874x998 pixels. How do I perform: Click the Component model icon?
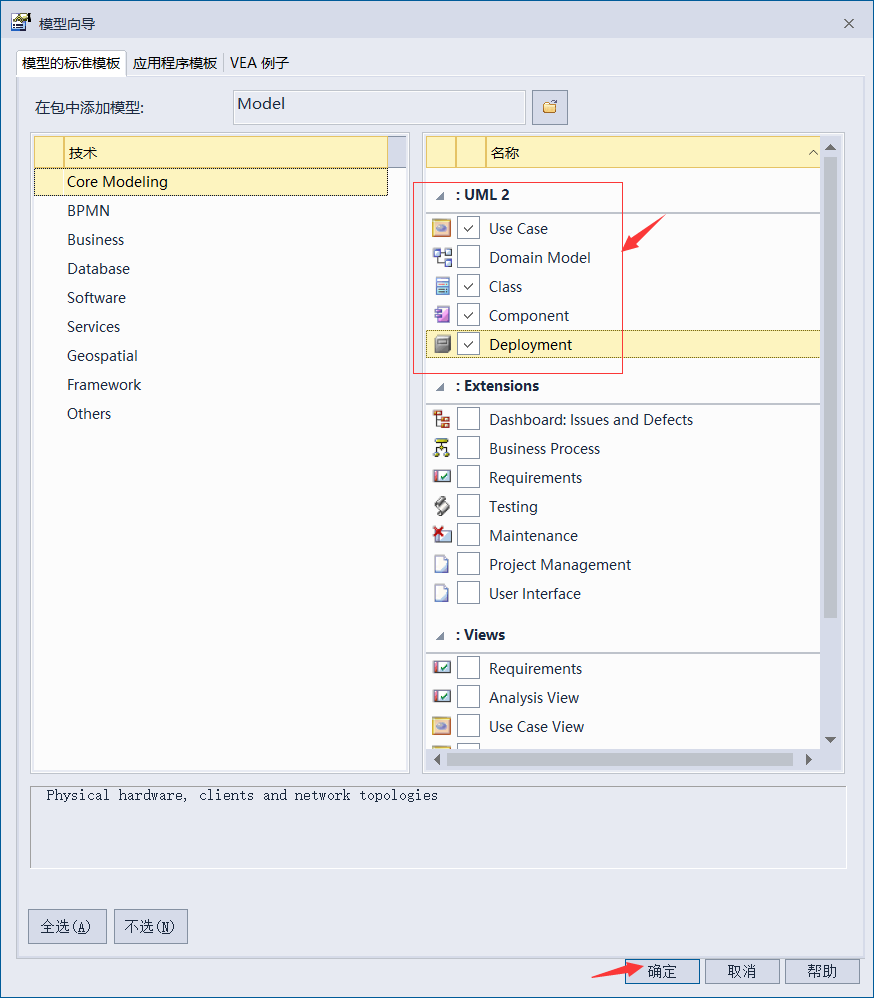tap(440, 314)
